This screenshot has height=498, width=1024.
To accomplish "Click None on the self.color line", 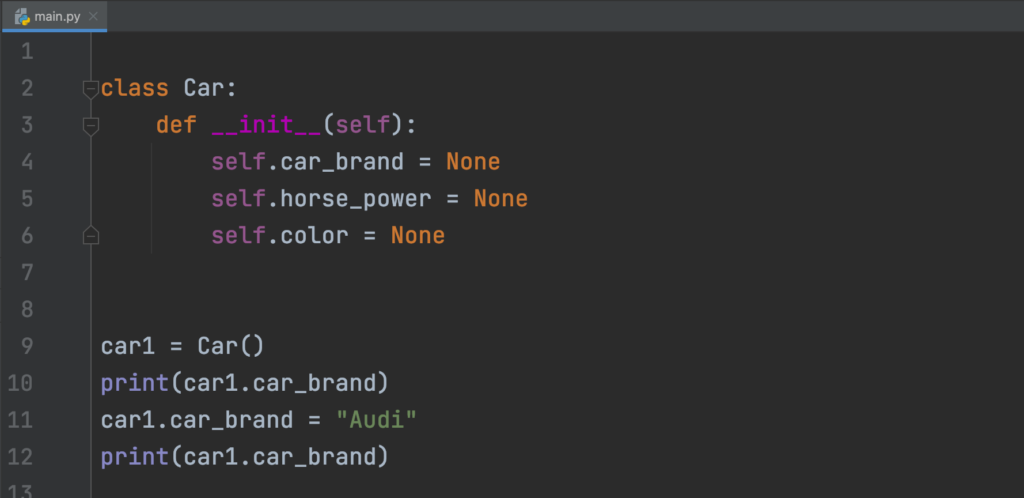I will (x=417, y=236).
